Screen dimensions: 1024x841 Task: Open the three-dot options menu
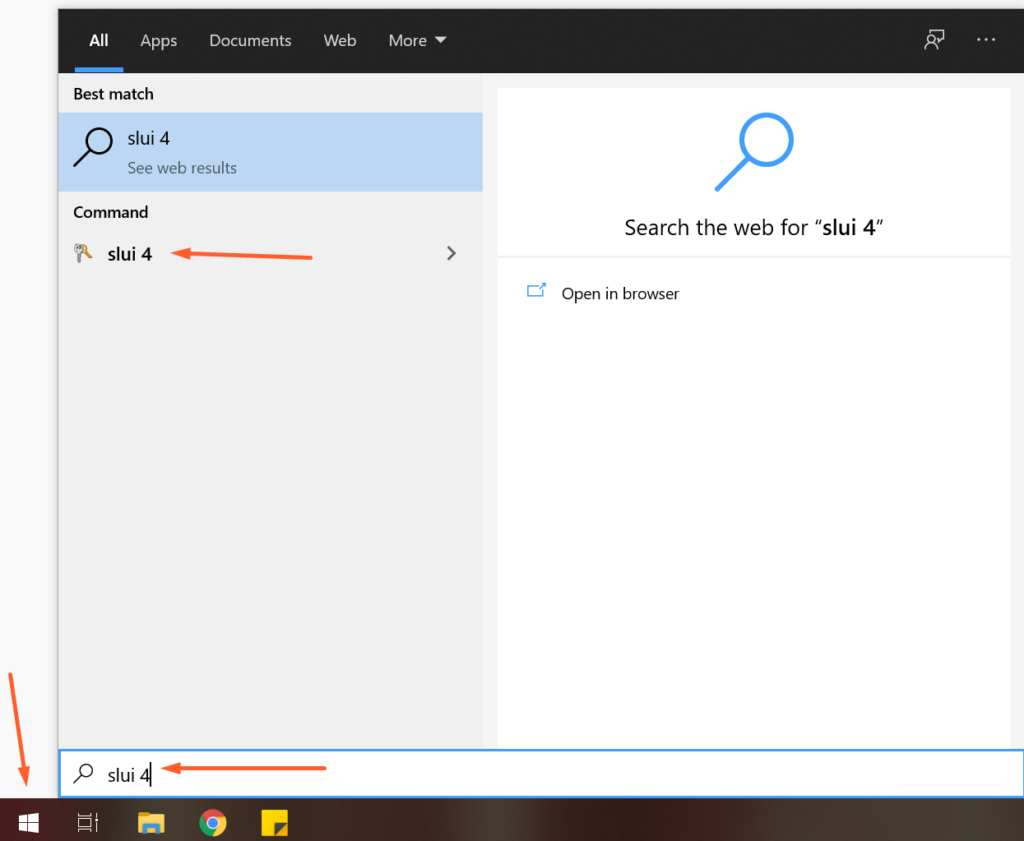pos(985,40)
